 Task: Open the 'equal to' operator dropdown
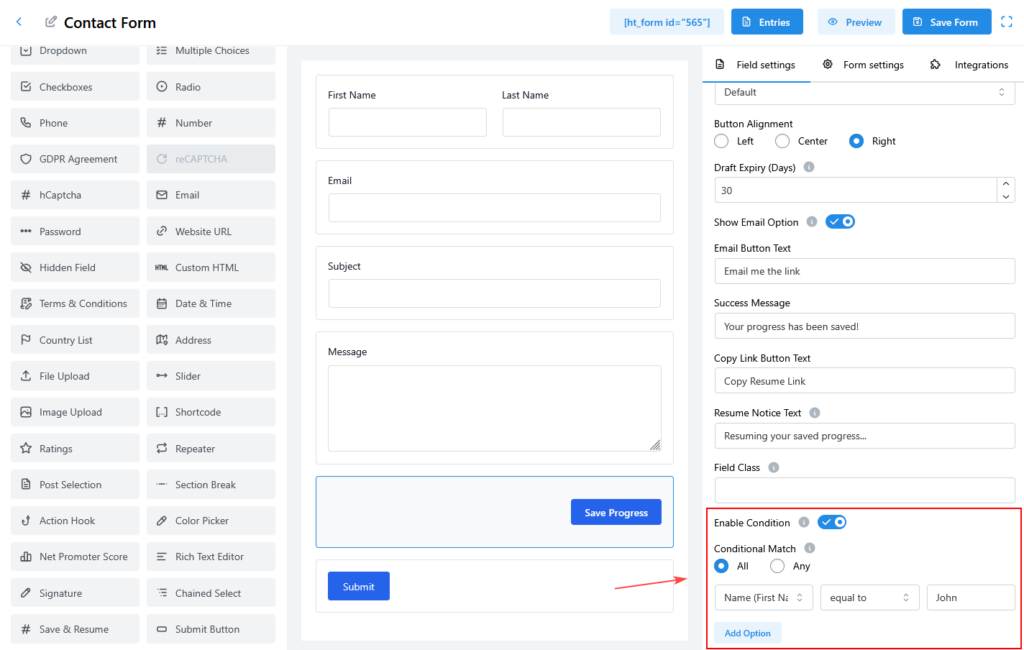869,598
